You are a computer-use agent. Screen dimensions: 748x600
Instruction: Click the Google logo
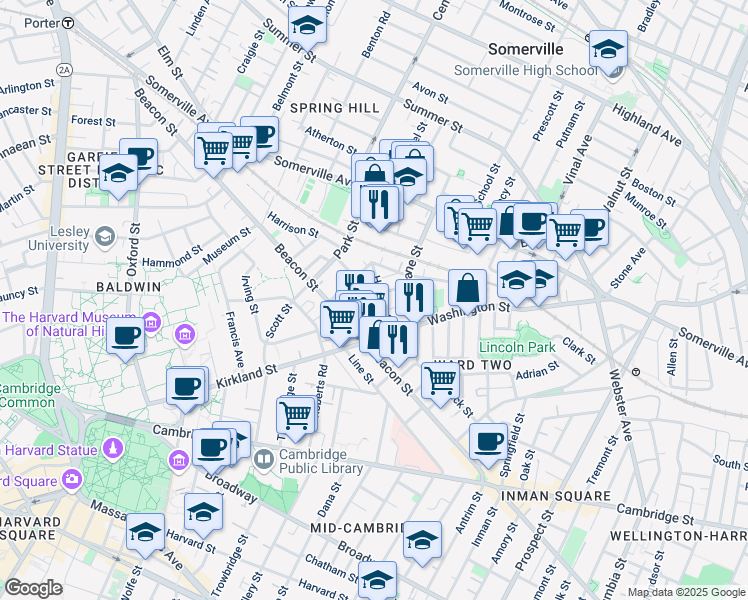[33, 589]
